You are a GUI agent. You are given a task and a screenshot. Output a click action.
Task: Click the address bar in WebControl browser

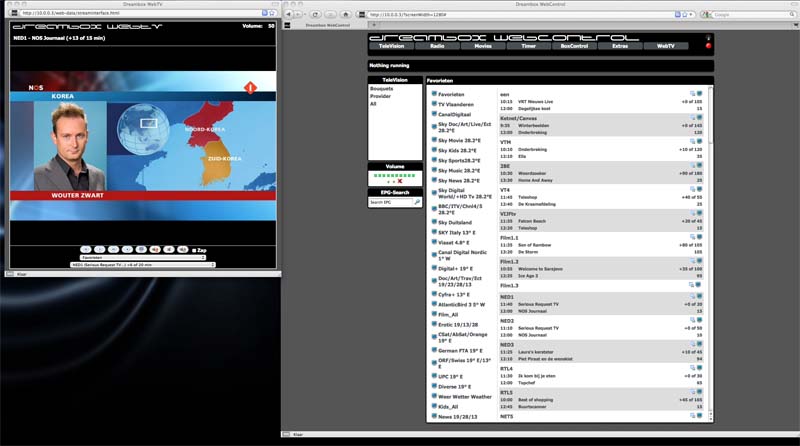526,14
